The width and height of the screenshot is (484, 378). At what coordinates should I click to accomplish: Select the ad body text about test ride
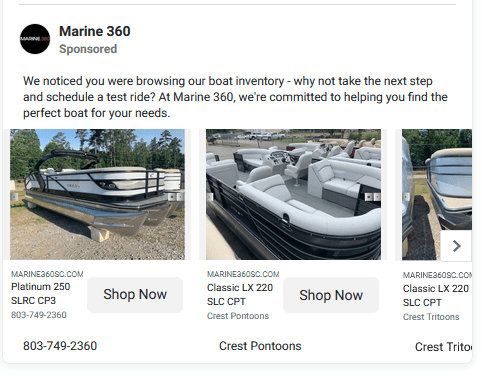235,97
